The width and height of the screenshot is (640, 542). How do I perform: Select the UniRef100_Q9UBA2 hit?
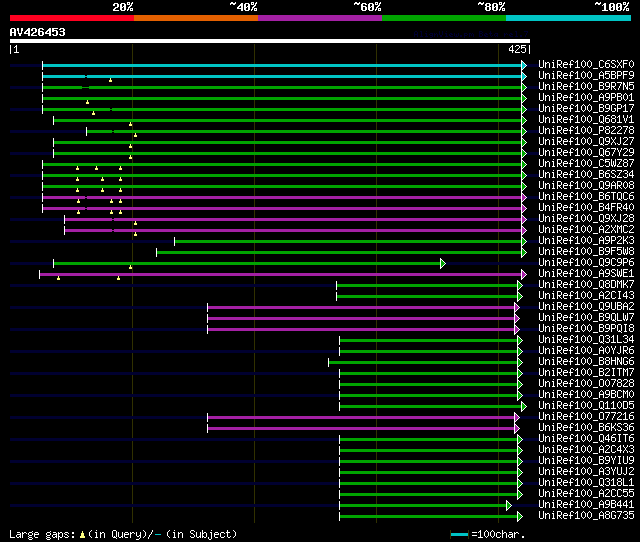click(x=586, y=307)
